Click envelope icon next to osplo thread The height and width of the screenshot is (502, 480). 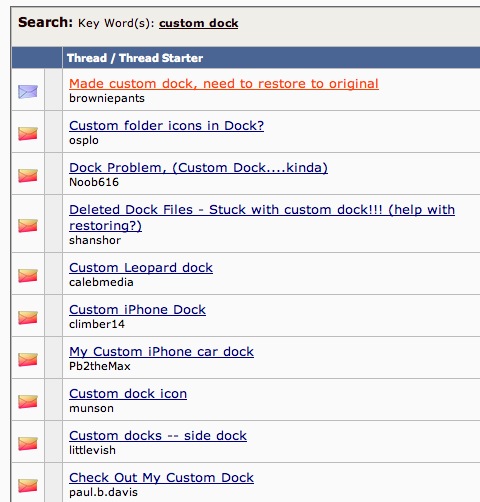pyautogui.click(x=28, y=134)
